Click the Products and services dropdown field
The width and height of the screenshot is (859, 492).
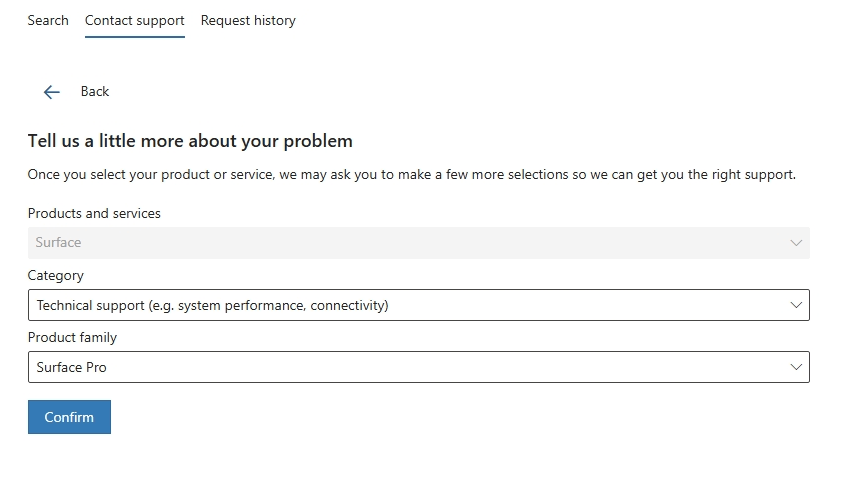click(418, 243)
